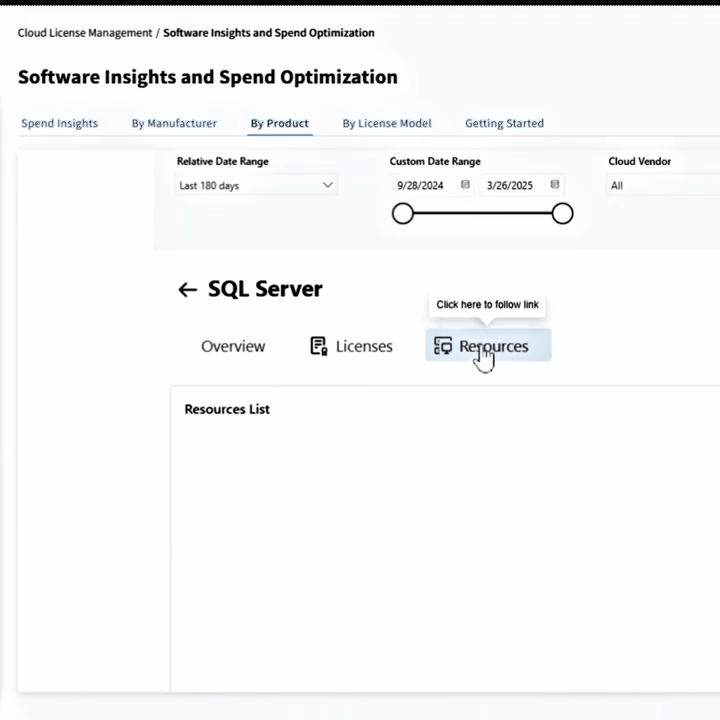Open the Getting Started tab

tap(504, 124)
